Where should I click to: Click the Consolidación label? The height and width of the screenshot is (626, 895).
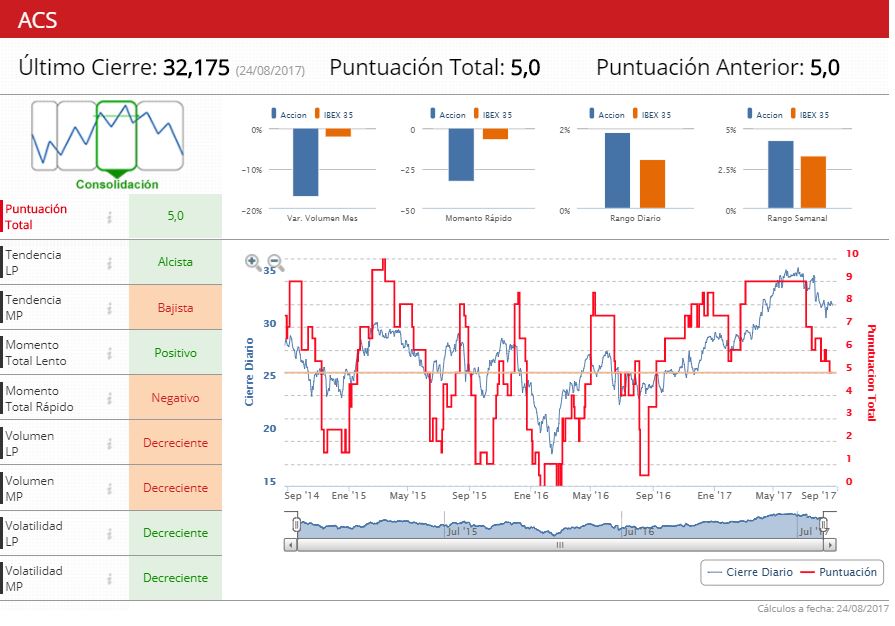click(117, 184)
